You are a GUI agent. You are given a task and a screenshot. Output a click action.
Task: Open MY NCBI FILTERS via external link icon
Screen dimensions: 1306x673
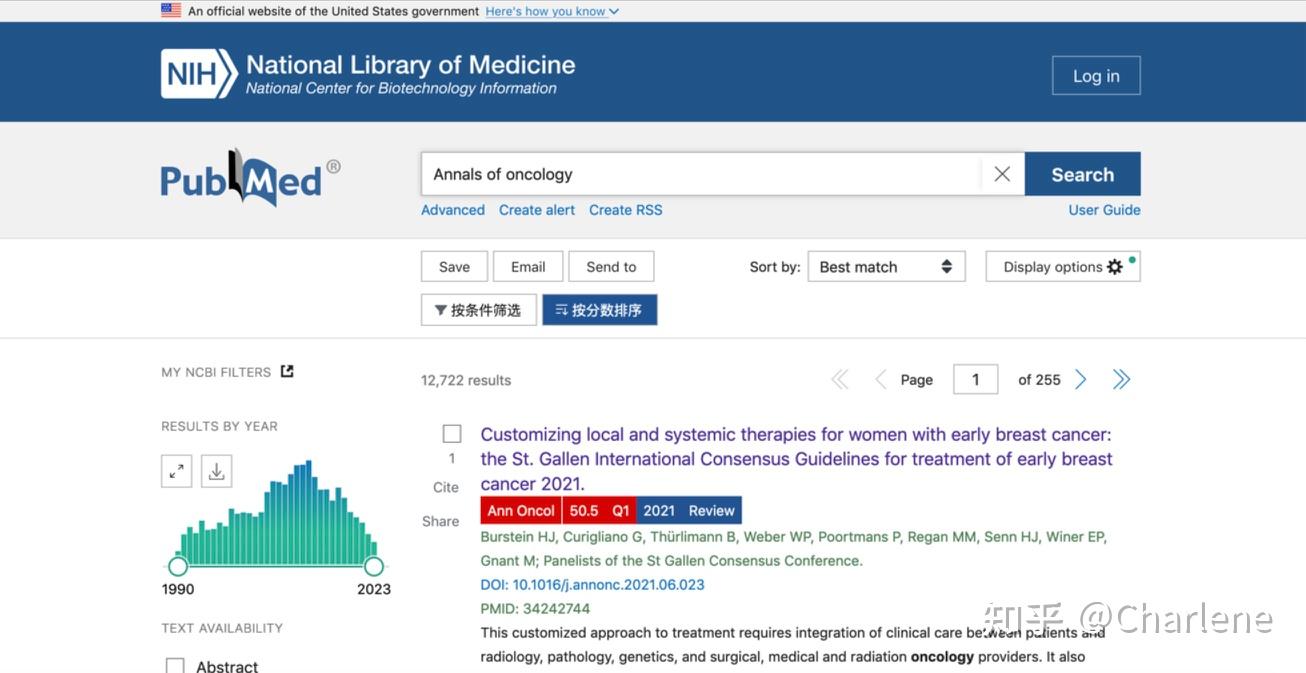(287, 370)
